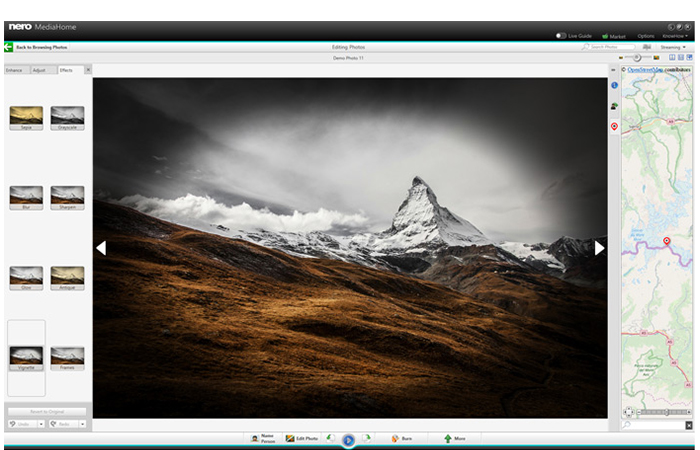Start slideshow with blue play button
The height and width of the screenshot is (450, 700).
(348, 441)
